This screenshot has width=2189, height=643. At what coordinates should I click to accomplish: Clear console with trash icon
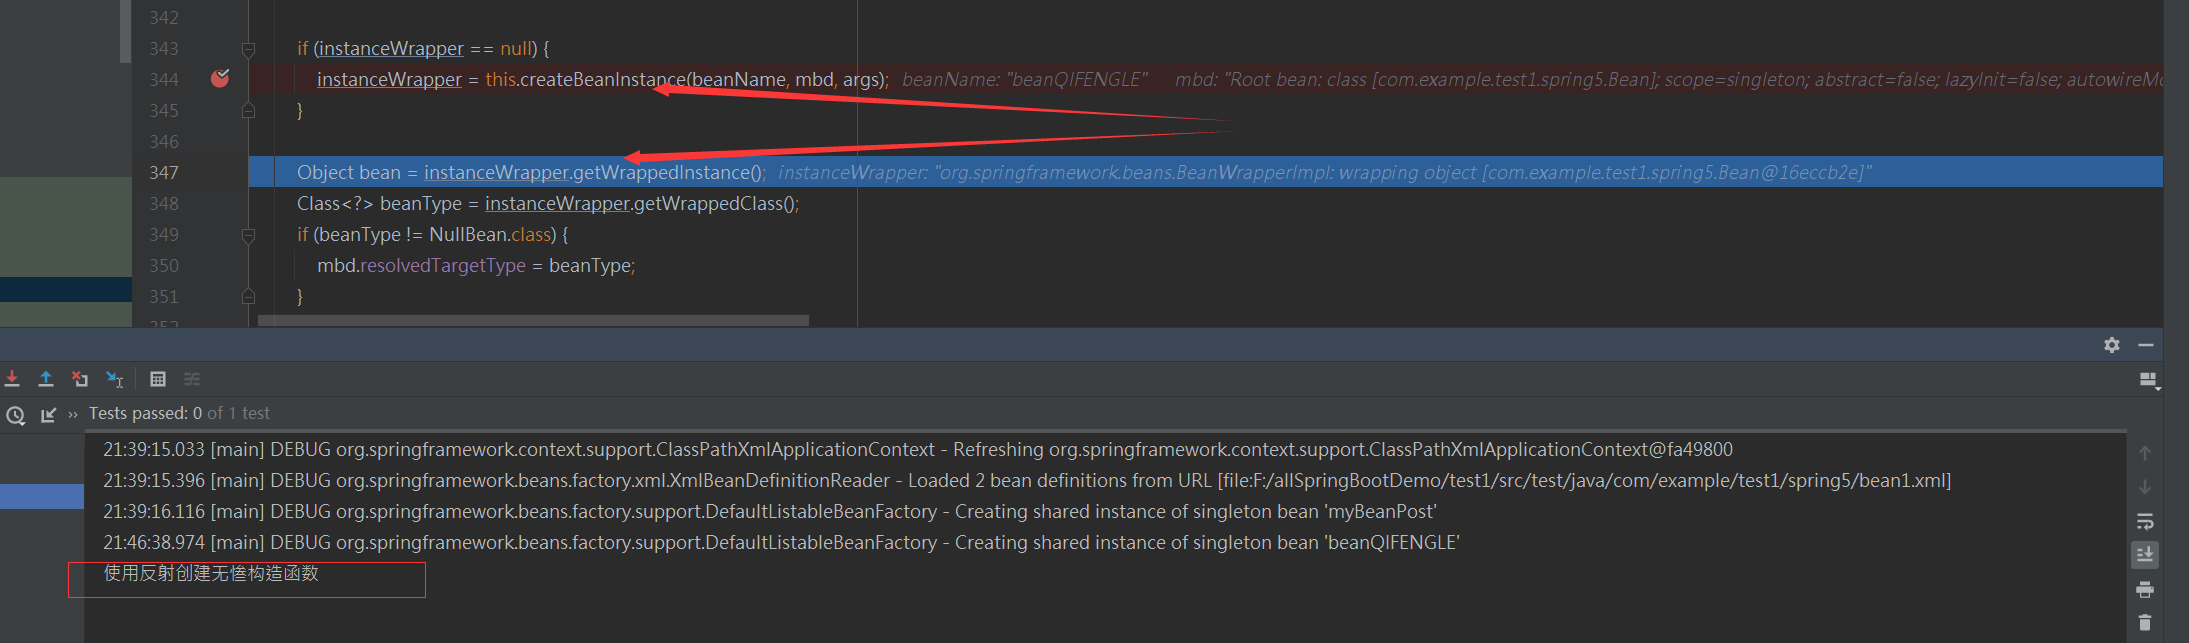tap(2145, 623)
